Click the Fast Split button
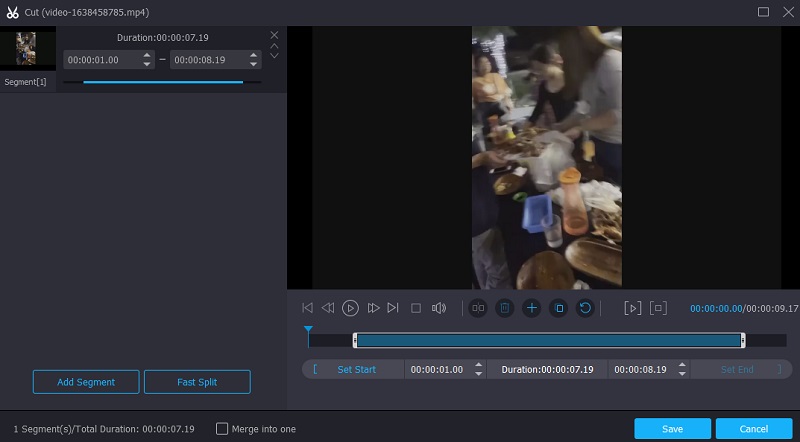Image resolution: width=800 pixels, height=442 pixels. point(197,382)
